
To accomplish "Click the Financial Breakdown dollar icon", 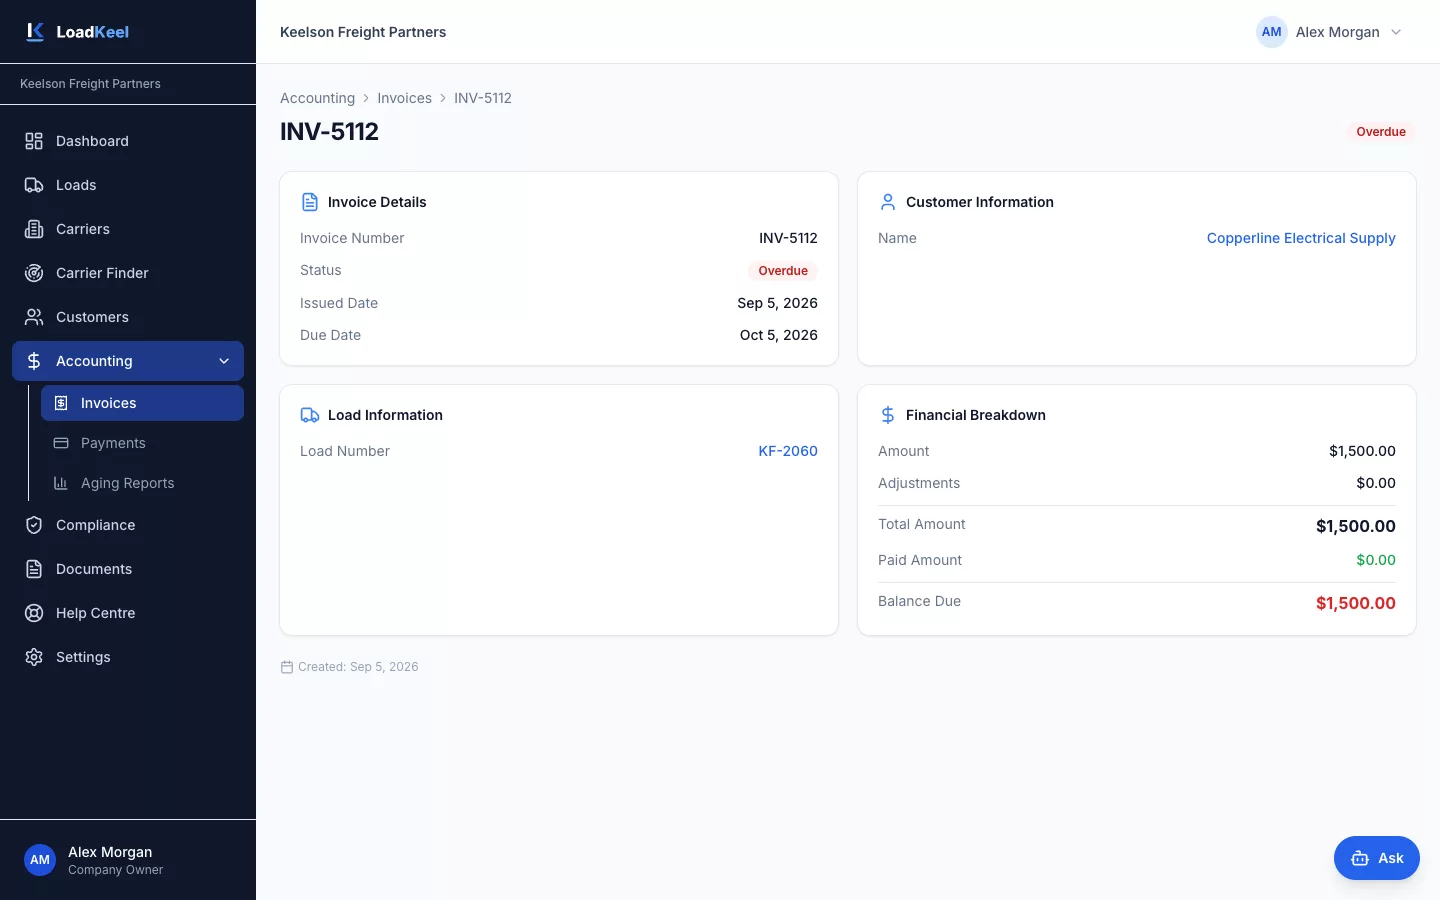I will (888, 415).
